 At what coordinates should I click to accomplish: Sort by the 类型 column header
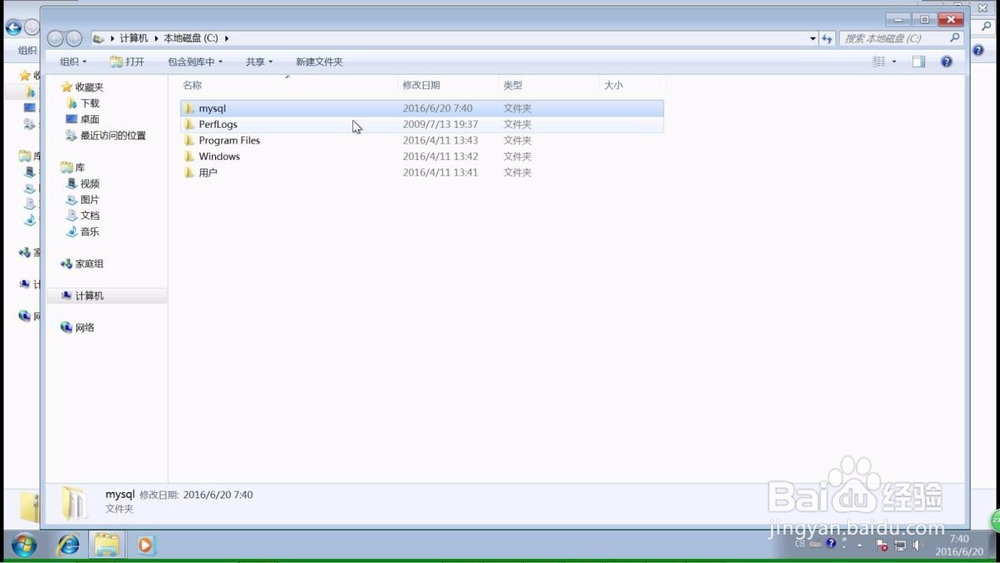(x=512, y=85)
